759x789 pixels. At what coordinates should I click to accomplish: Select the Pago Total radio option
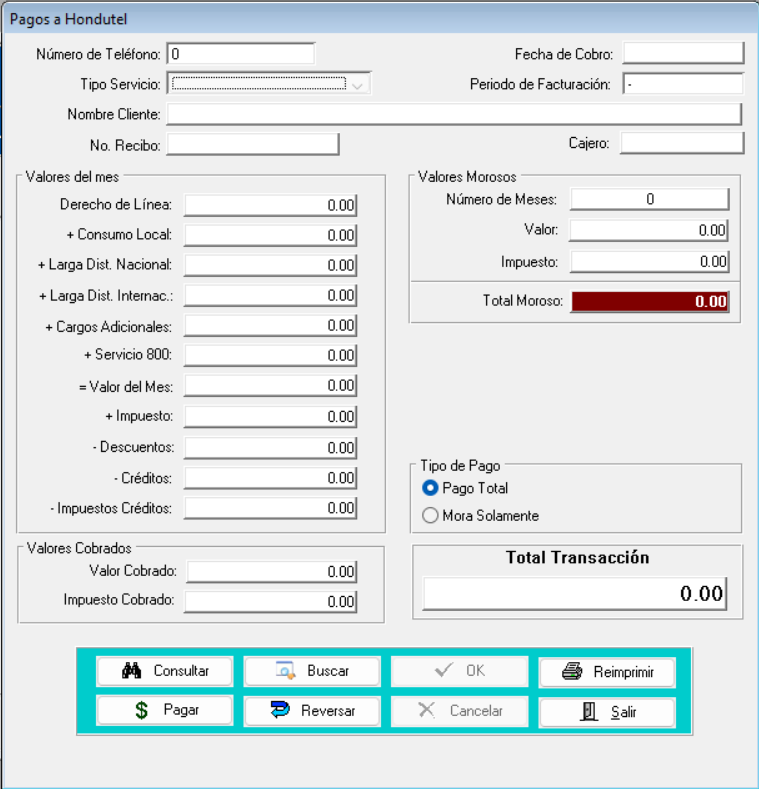coord(431,488)
